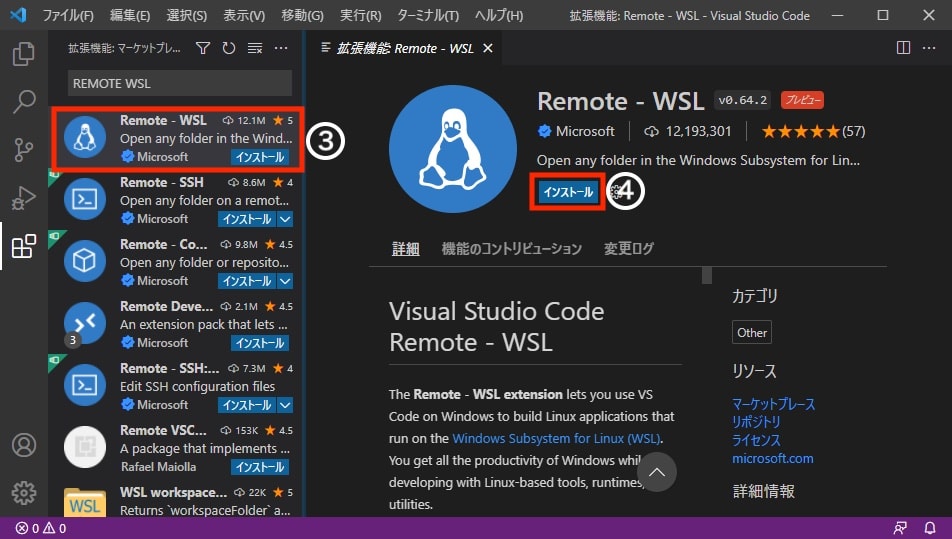Click the VS Code logo in title bar
The height and width of the screenshot is (539, 952).
(x=18, y=15)
